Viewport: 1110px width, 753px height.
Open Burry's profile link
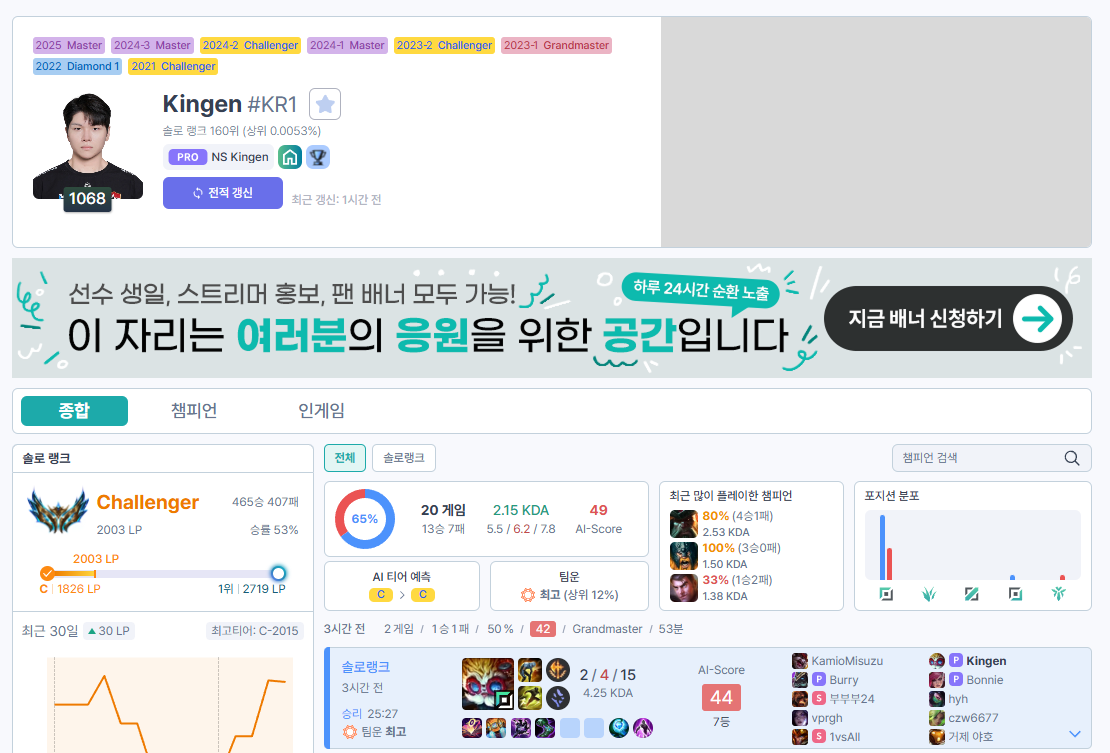(843, 680)
